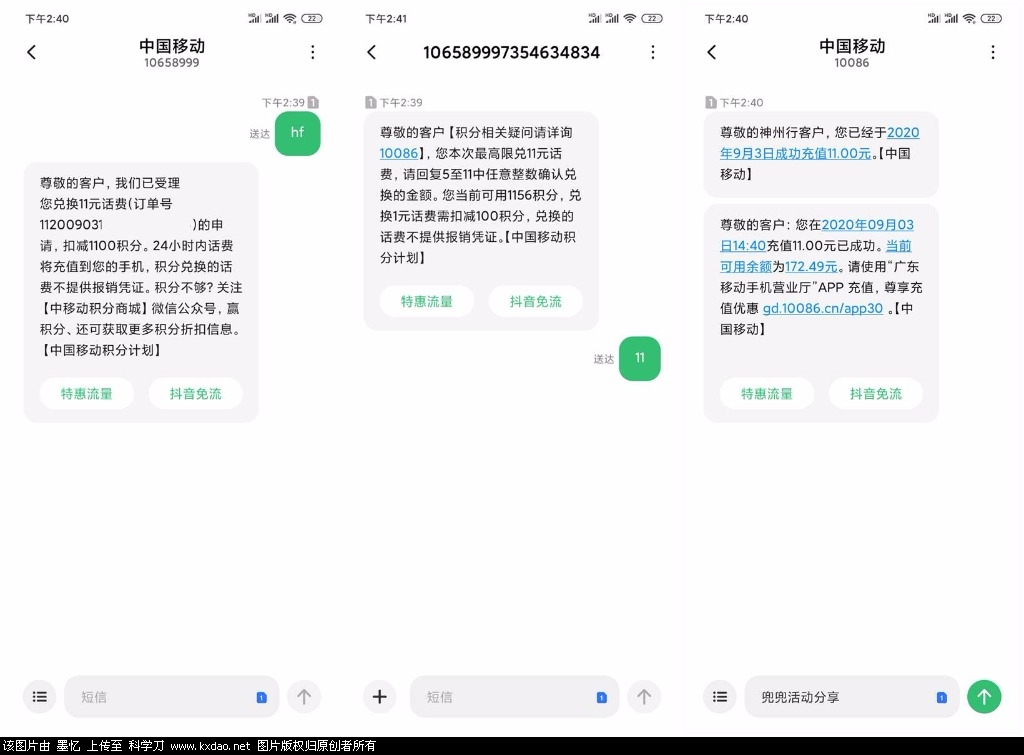Tap 特惠流量 under the 兑换11元话费 message
This screenshot has height=755, width=1024.
(x=87, y=394)
